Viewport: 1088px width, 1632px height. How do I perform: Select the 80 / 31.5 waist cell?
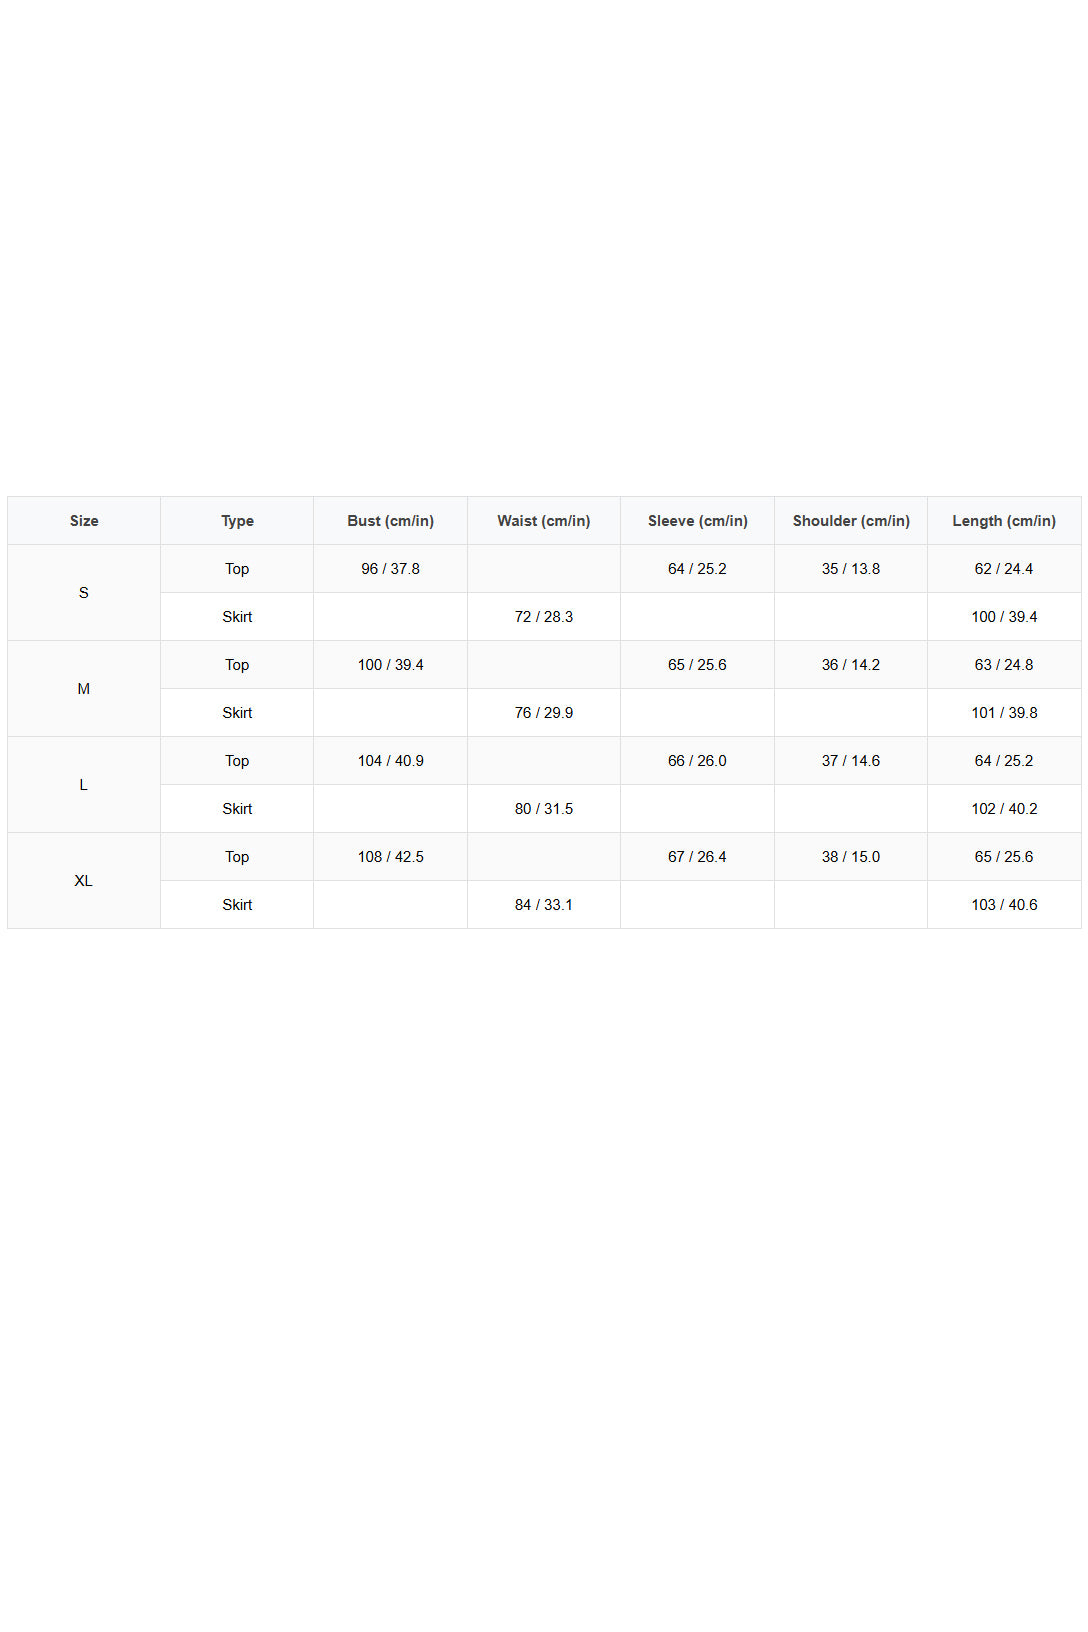(544, 809)
